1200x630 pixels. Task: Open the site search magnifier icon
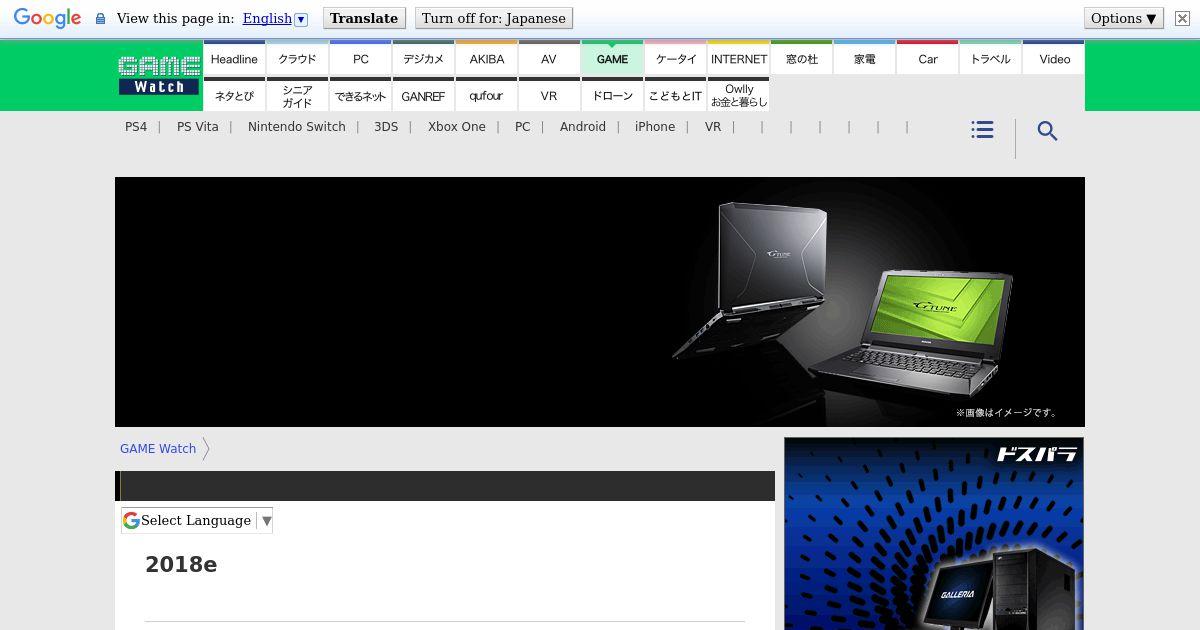pos(1047,131)
